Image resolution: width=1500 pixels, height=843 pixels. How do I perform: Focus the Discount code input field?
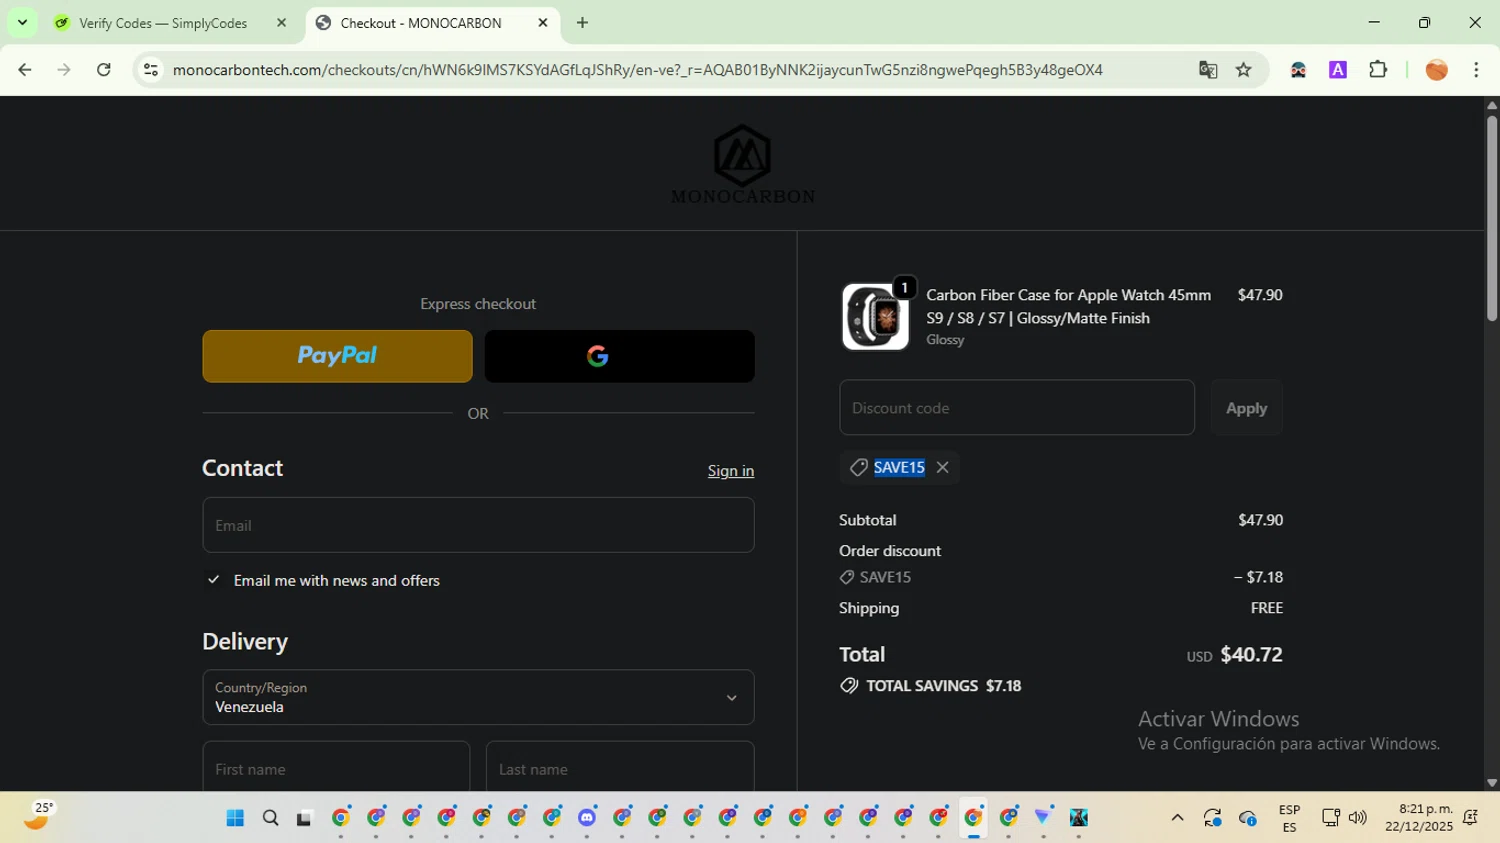click(1017, 408)
